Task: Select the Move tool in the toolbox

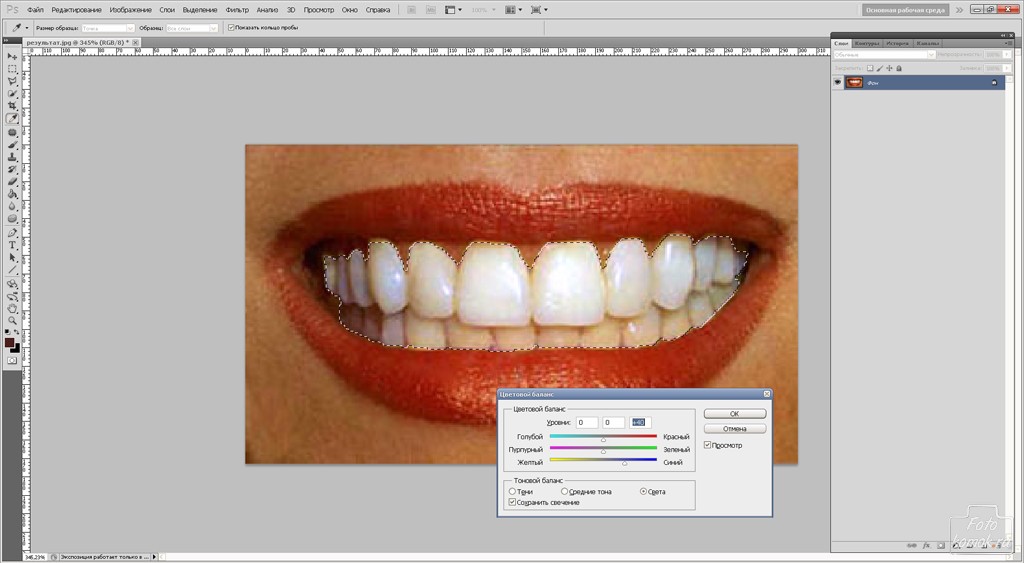Action: 12,56
